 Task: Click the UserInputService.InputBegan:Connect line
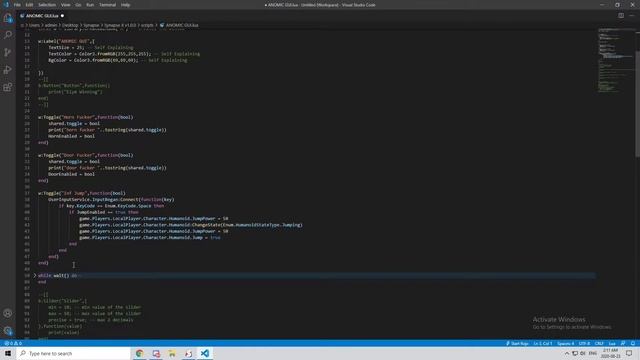111,200
